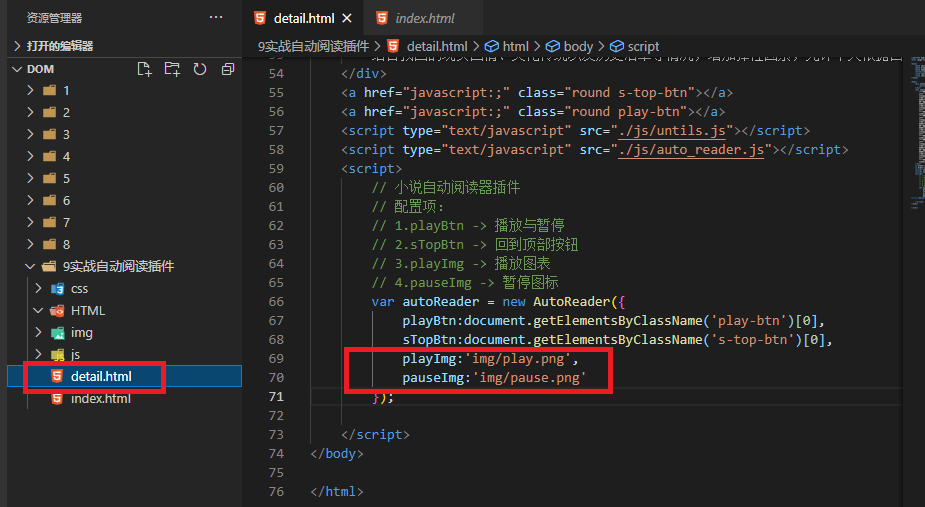Click the HTML5 icon on index.html tab
The image size is (925, 507).
pos(382,18)
